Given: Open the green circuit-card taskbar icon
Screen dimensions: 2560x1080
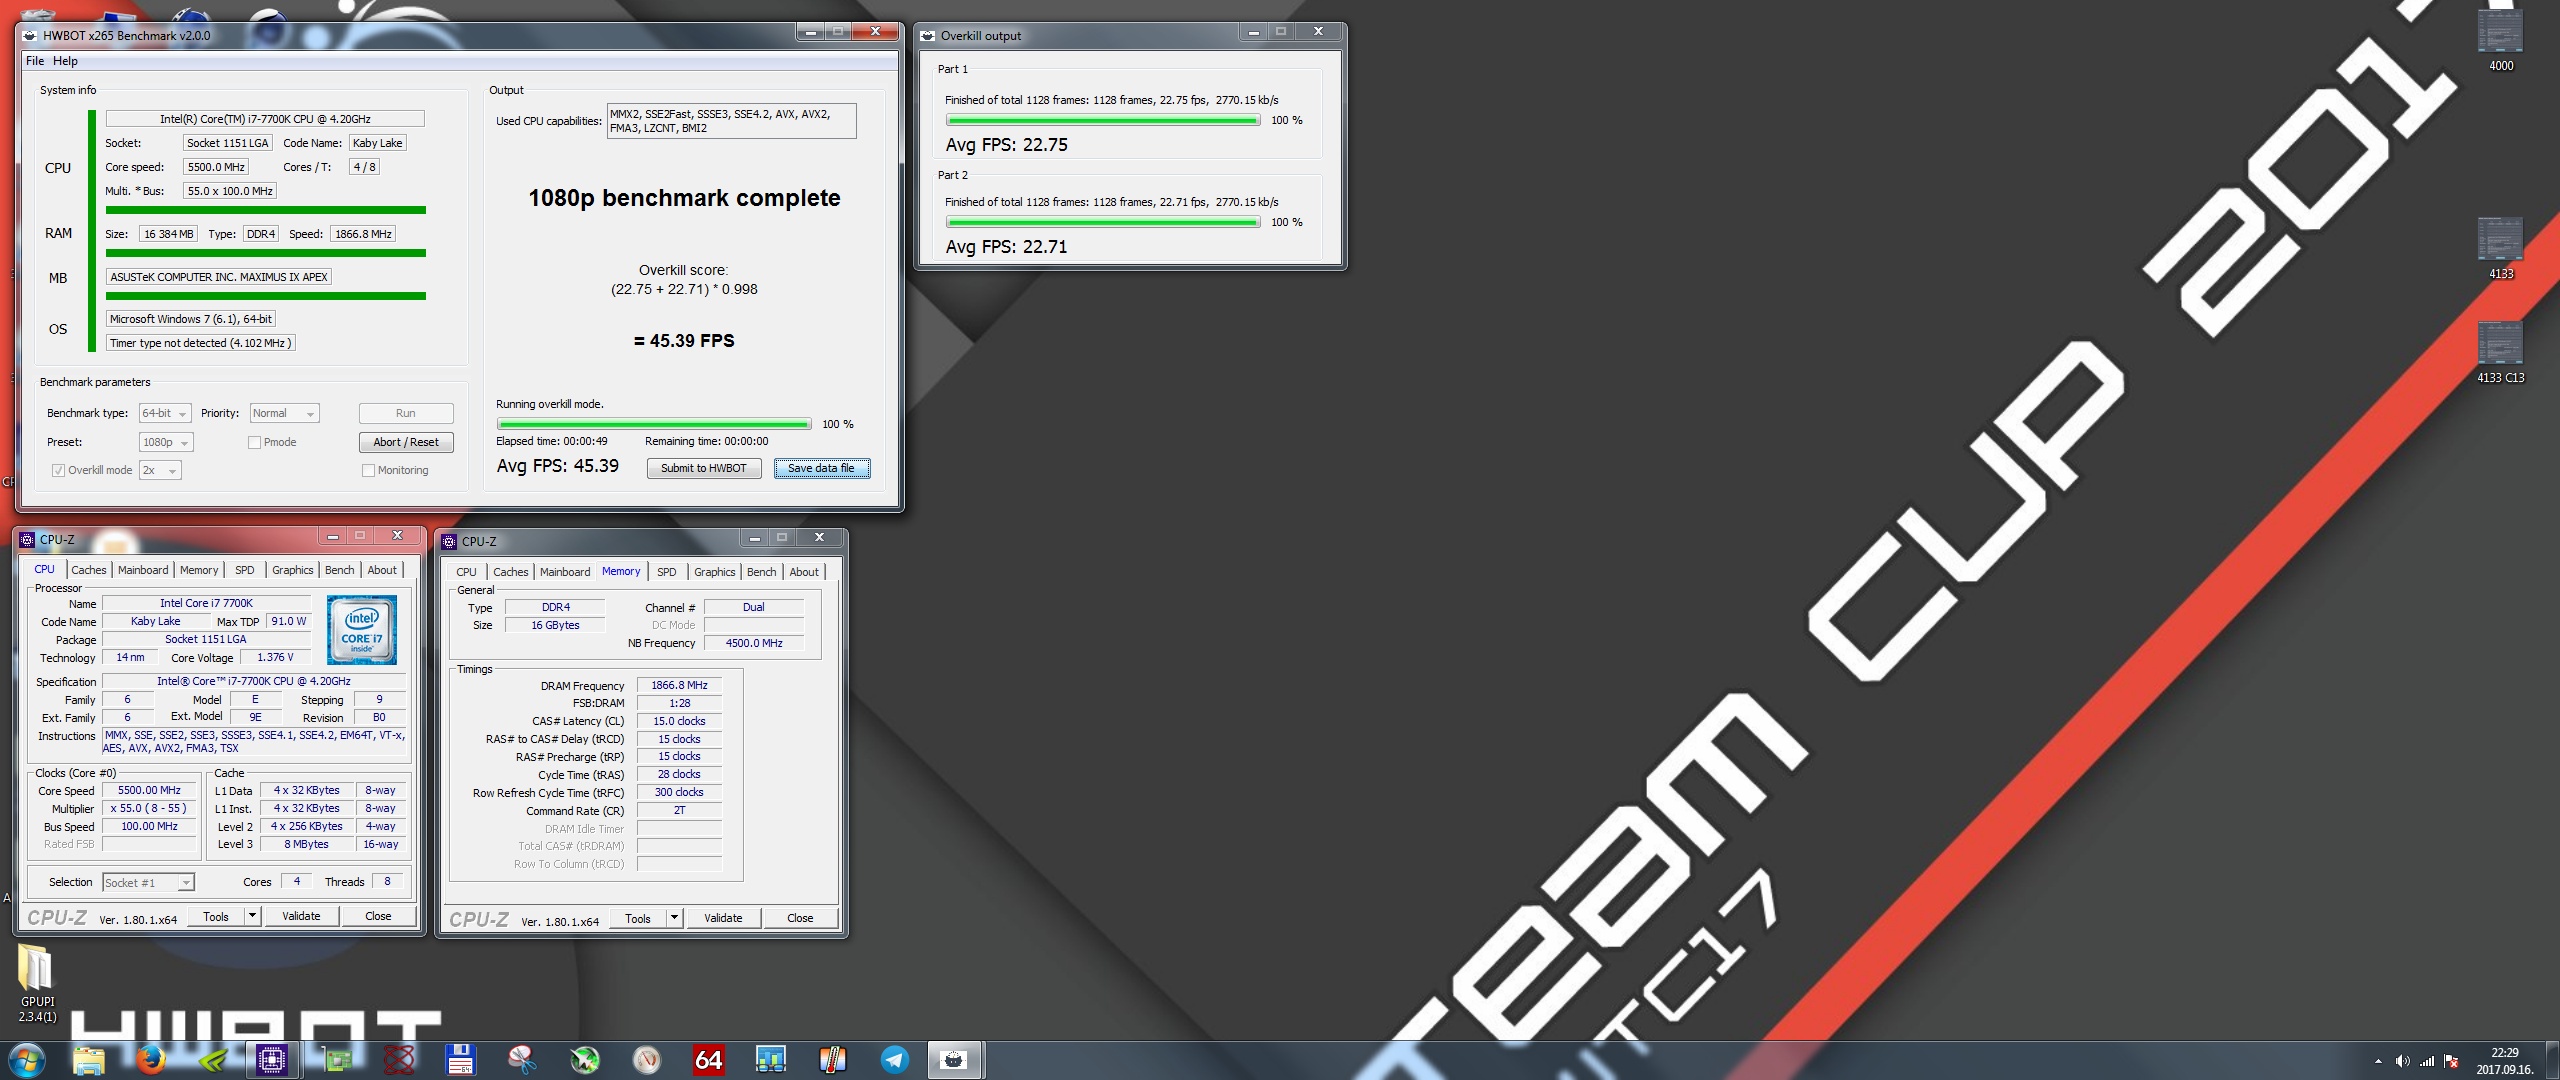Looking at the screenshot, I should point(337,1060).
